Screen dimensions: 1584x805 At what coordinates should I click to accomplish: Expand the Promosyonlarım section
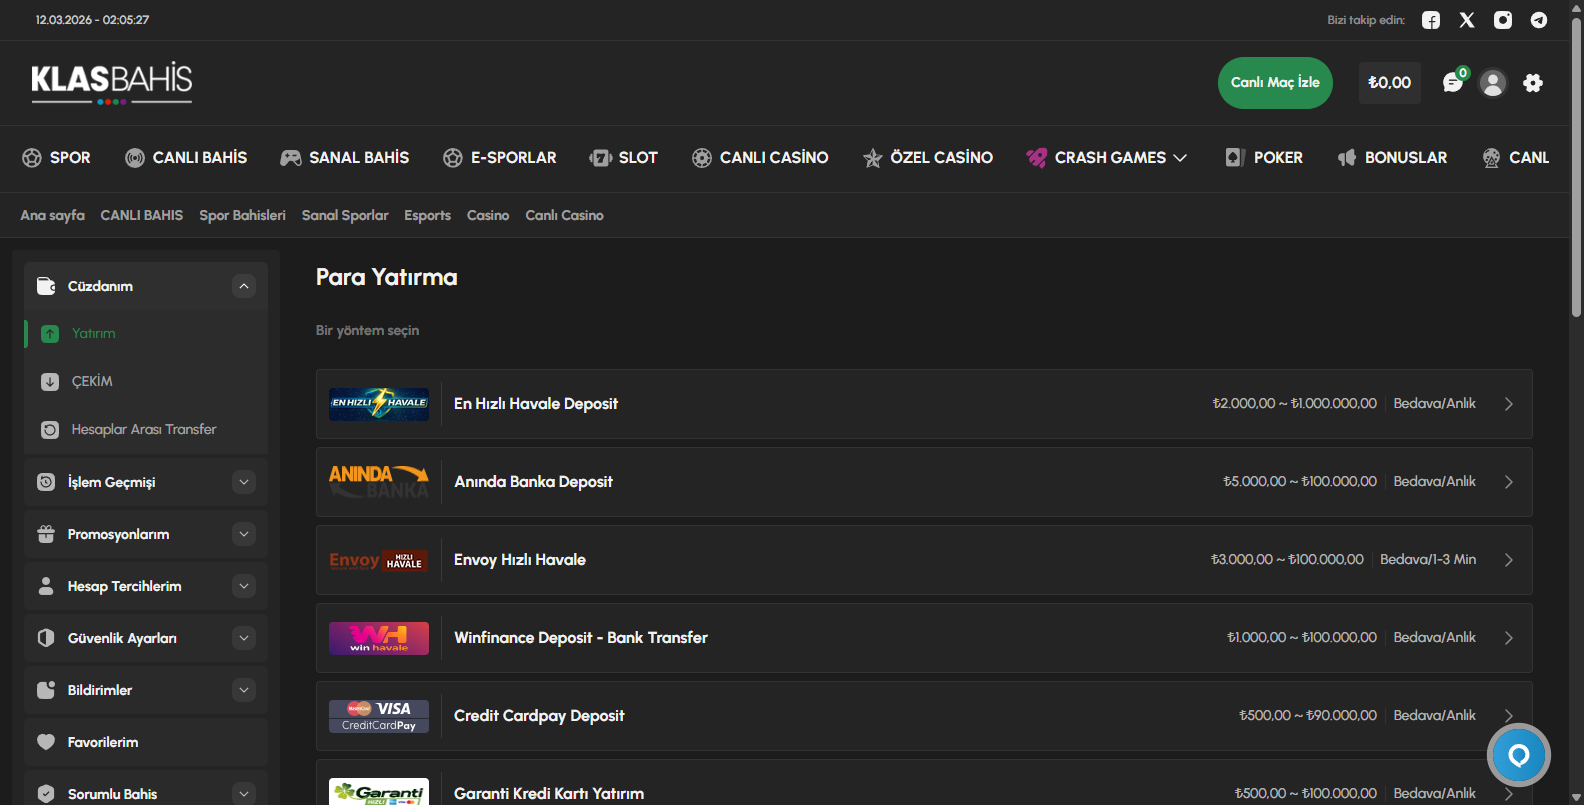click(x=244, y=534)
